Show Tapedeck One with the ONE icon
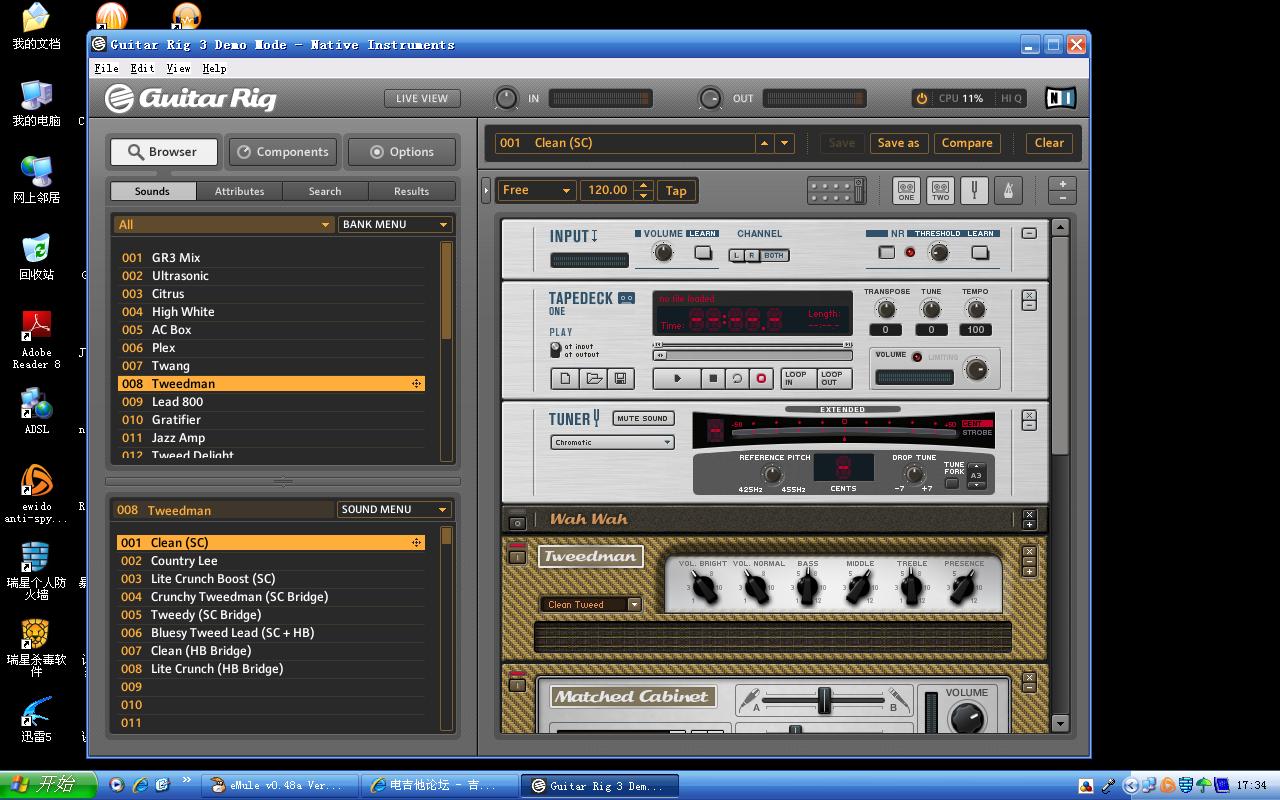The width and height of the screenshot is (1280, 800). point(906,190)
